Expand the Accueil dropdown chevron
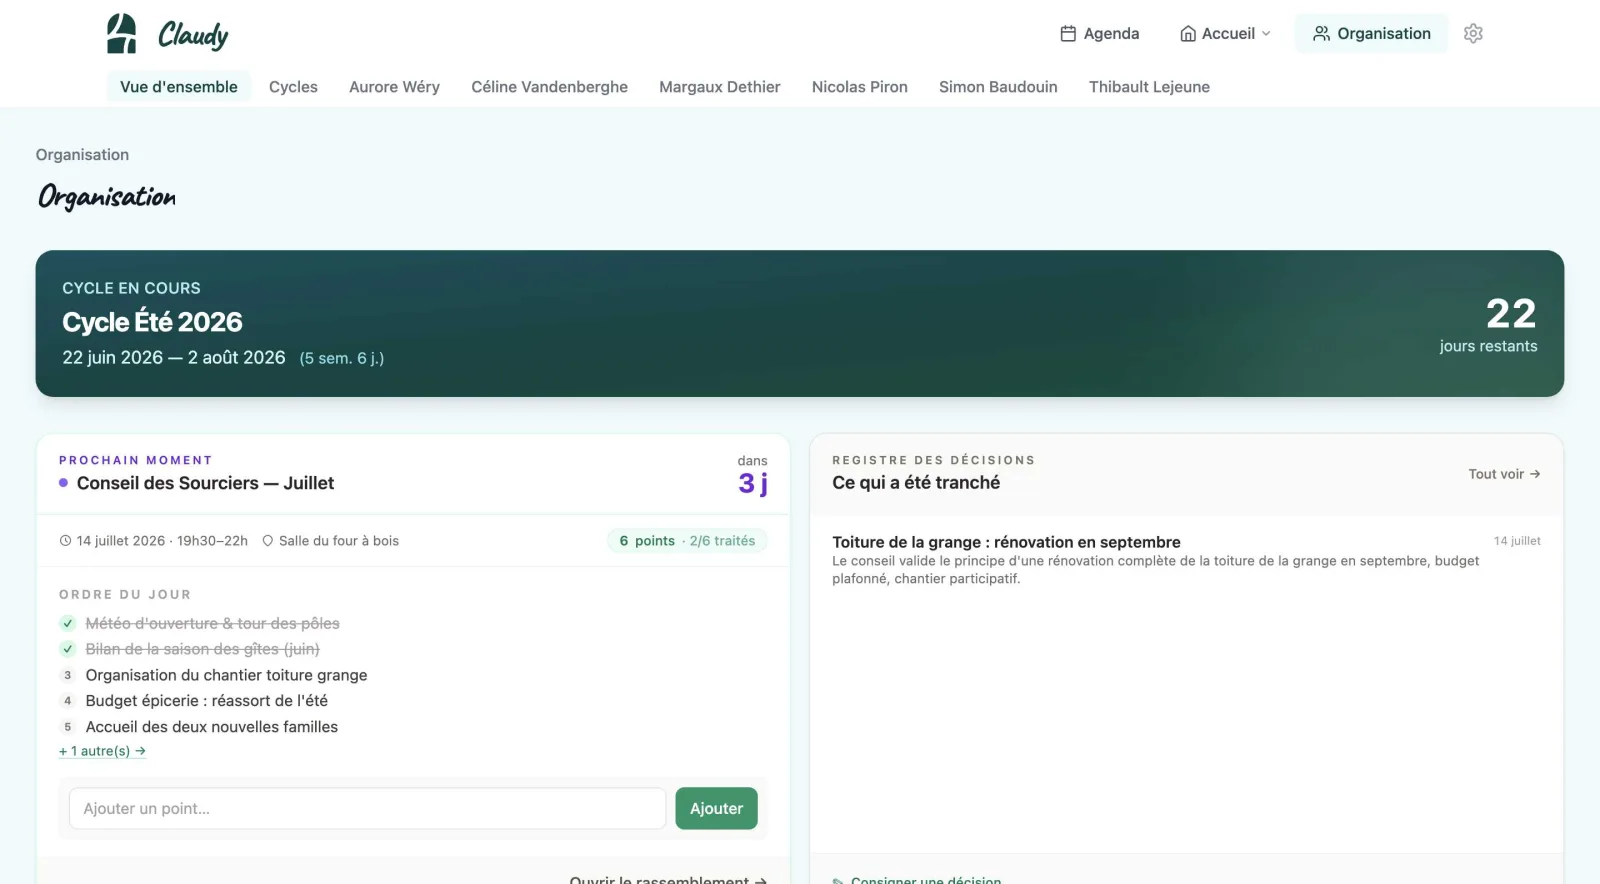Viewport: 1600px width, 884px height. 1266,33
